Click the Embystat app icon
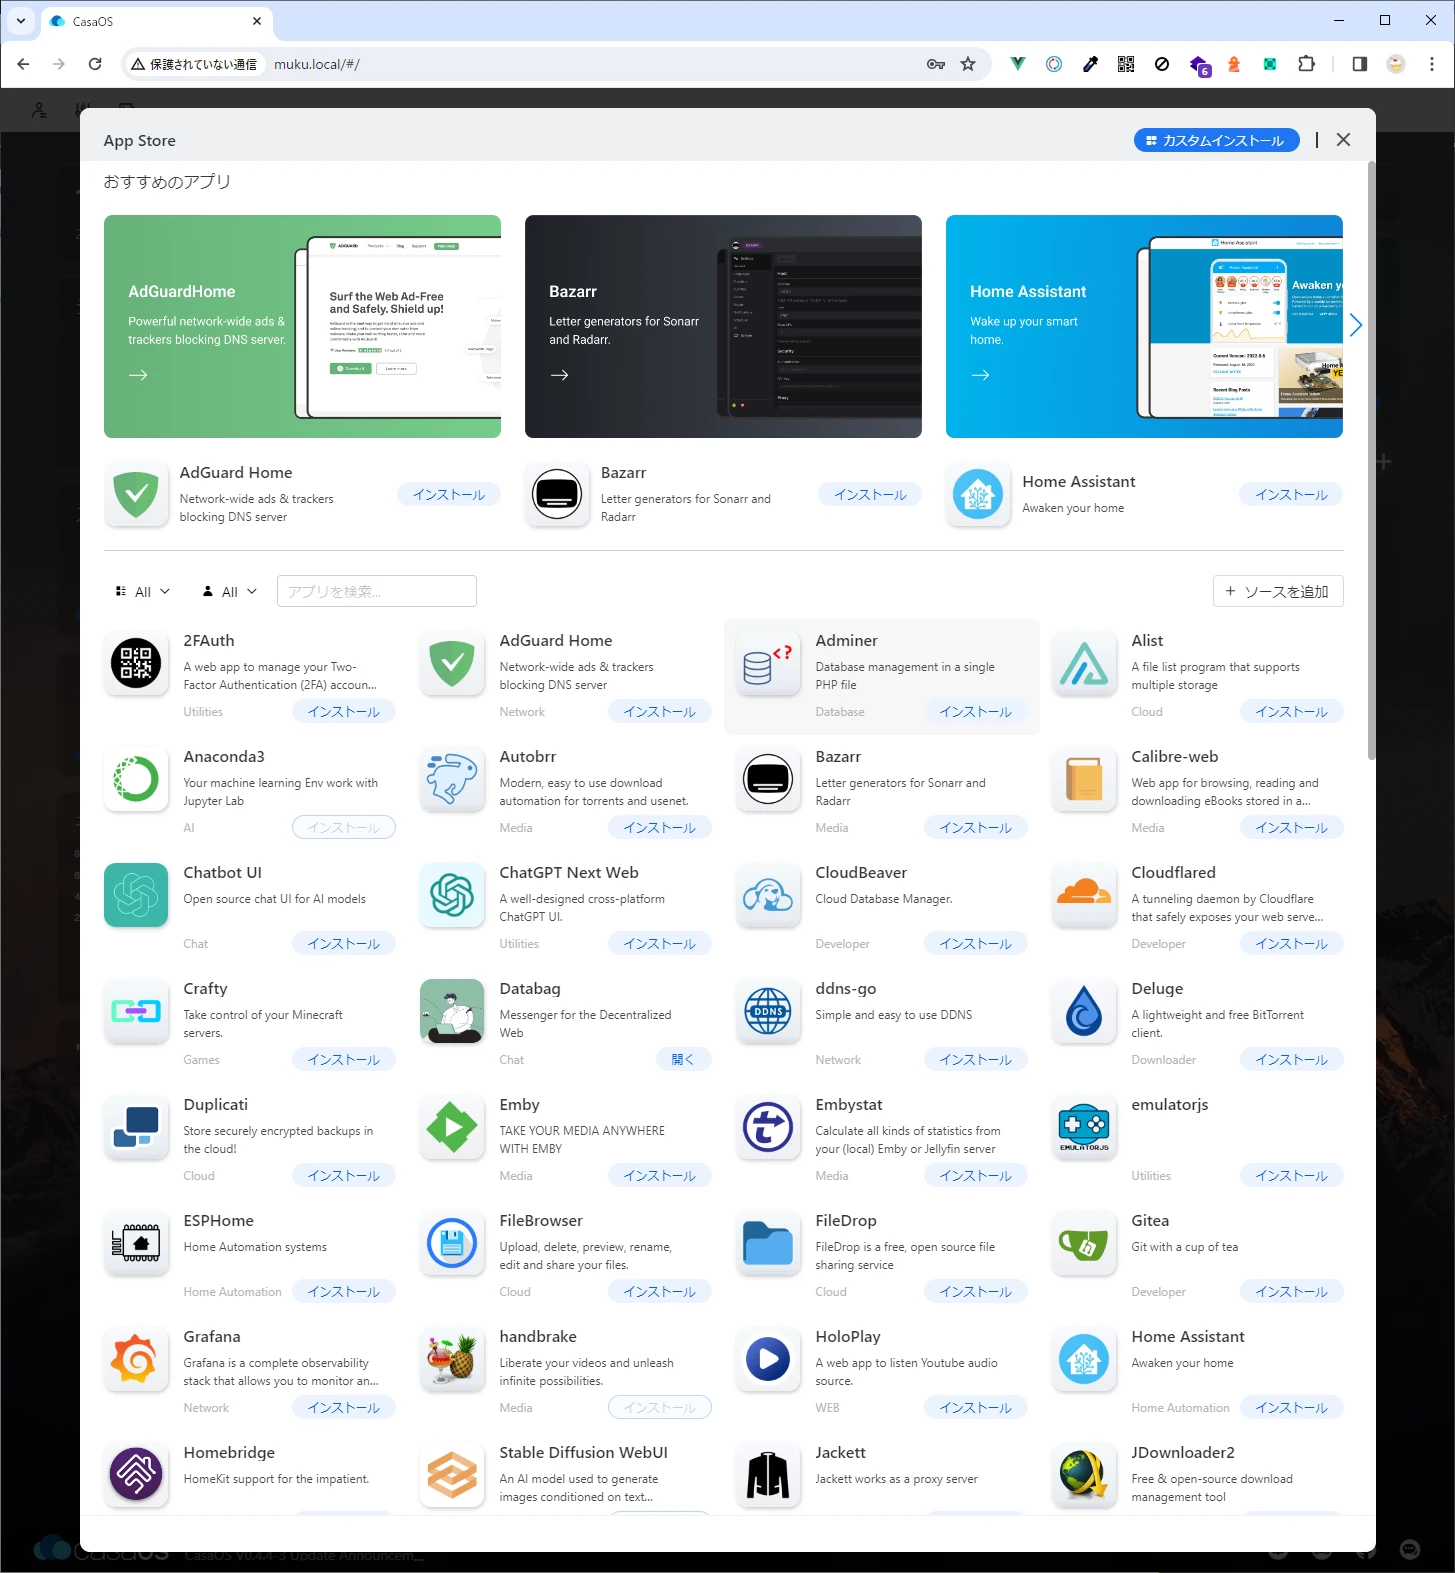This screenshot has width=1455, height=1573. point(768,1127)
